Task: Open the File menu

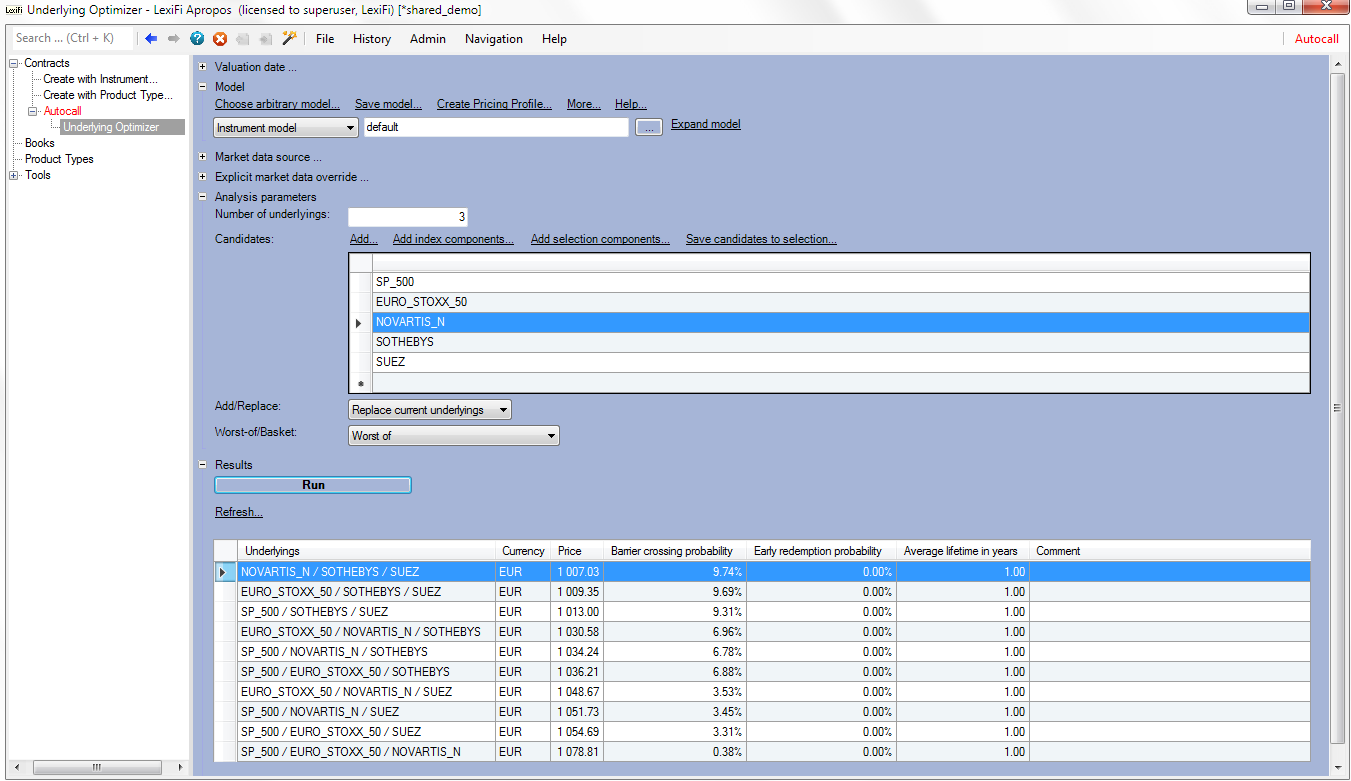Action: coord(325,39)
